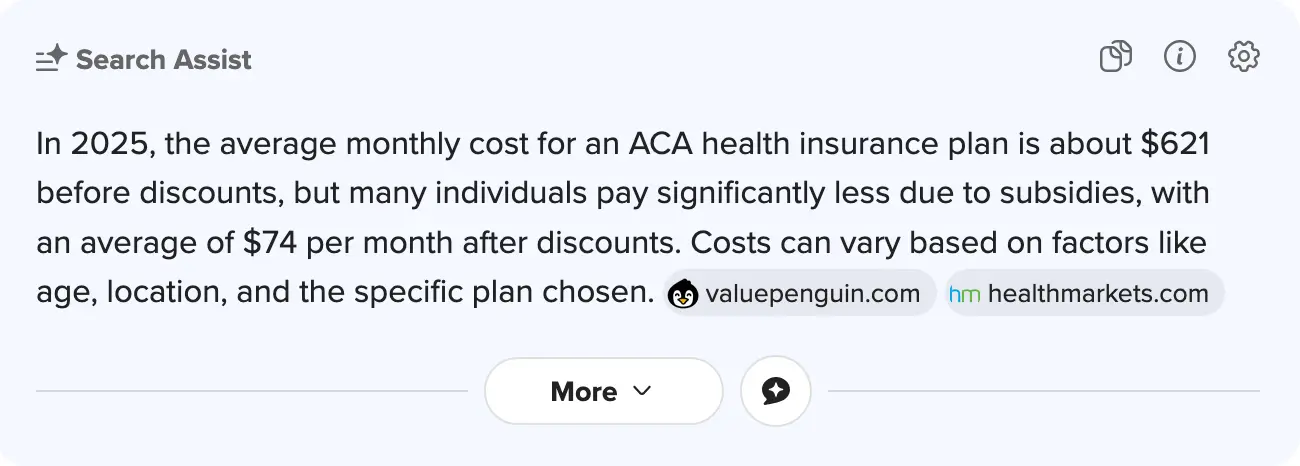This screenshot has width=1300, height=466.
Task: Visit the valuepenguin.com source link
Action: (x=812, y=294)
